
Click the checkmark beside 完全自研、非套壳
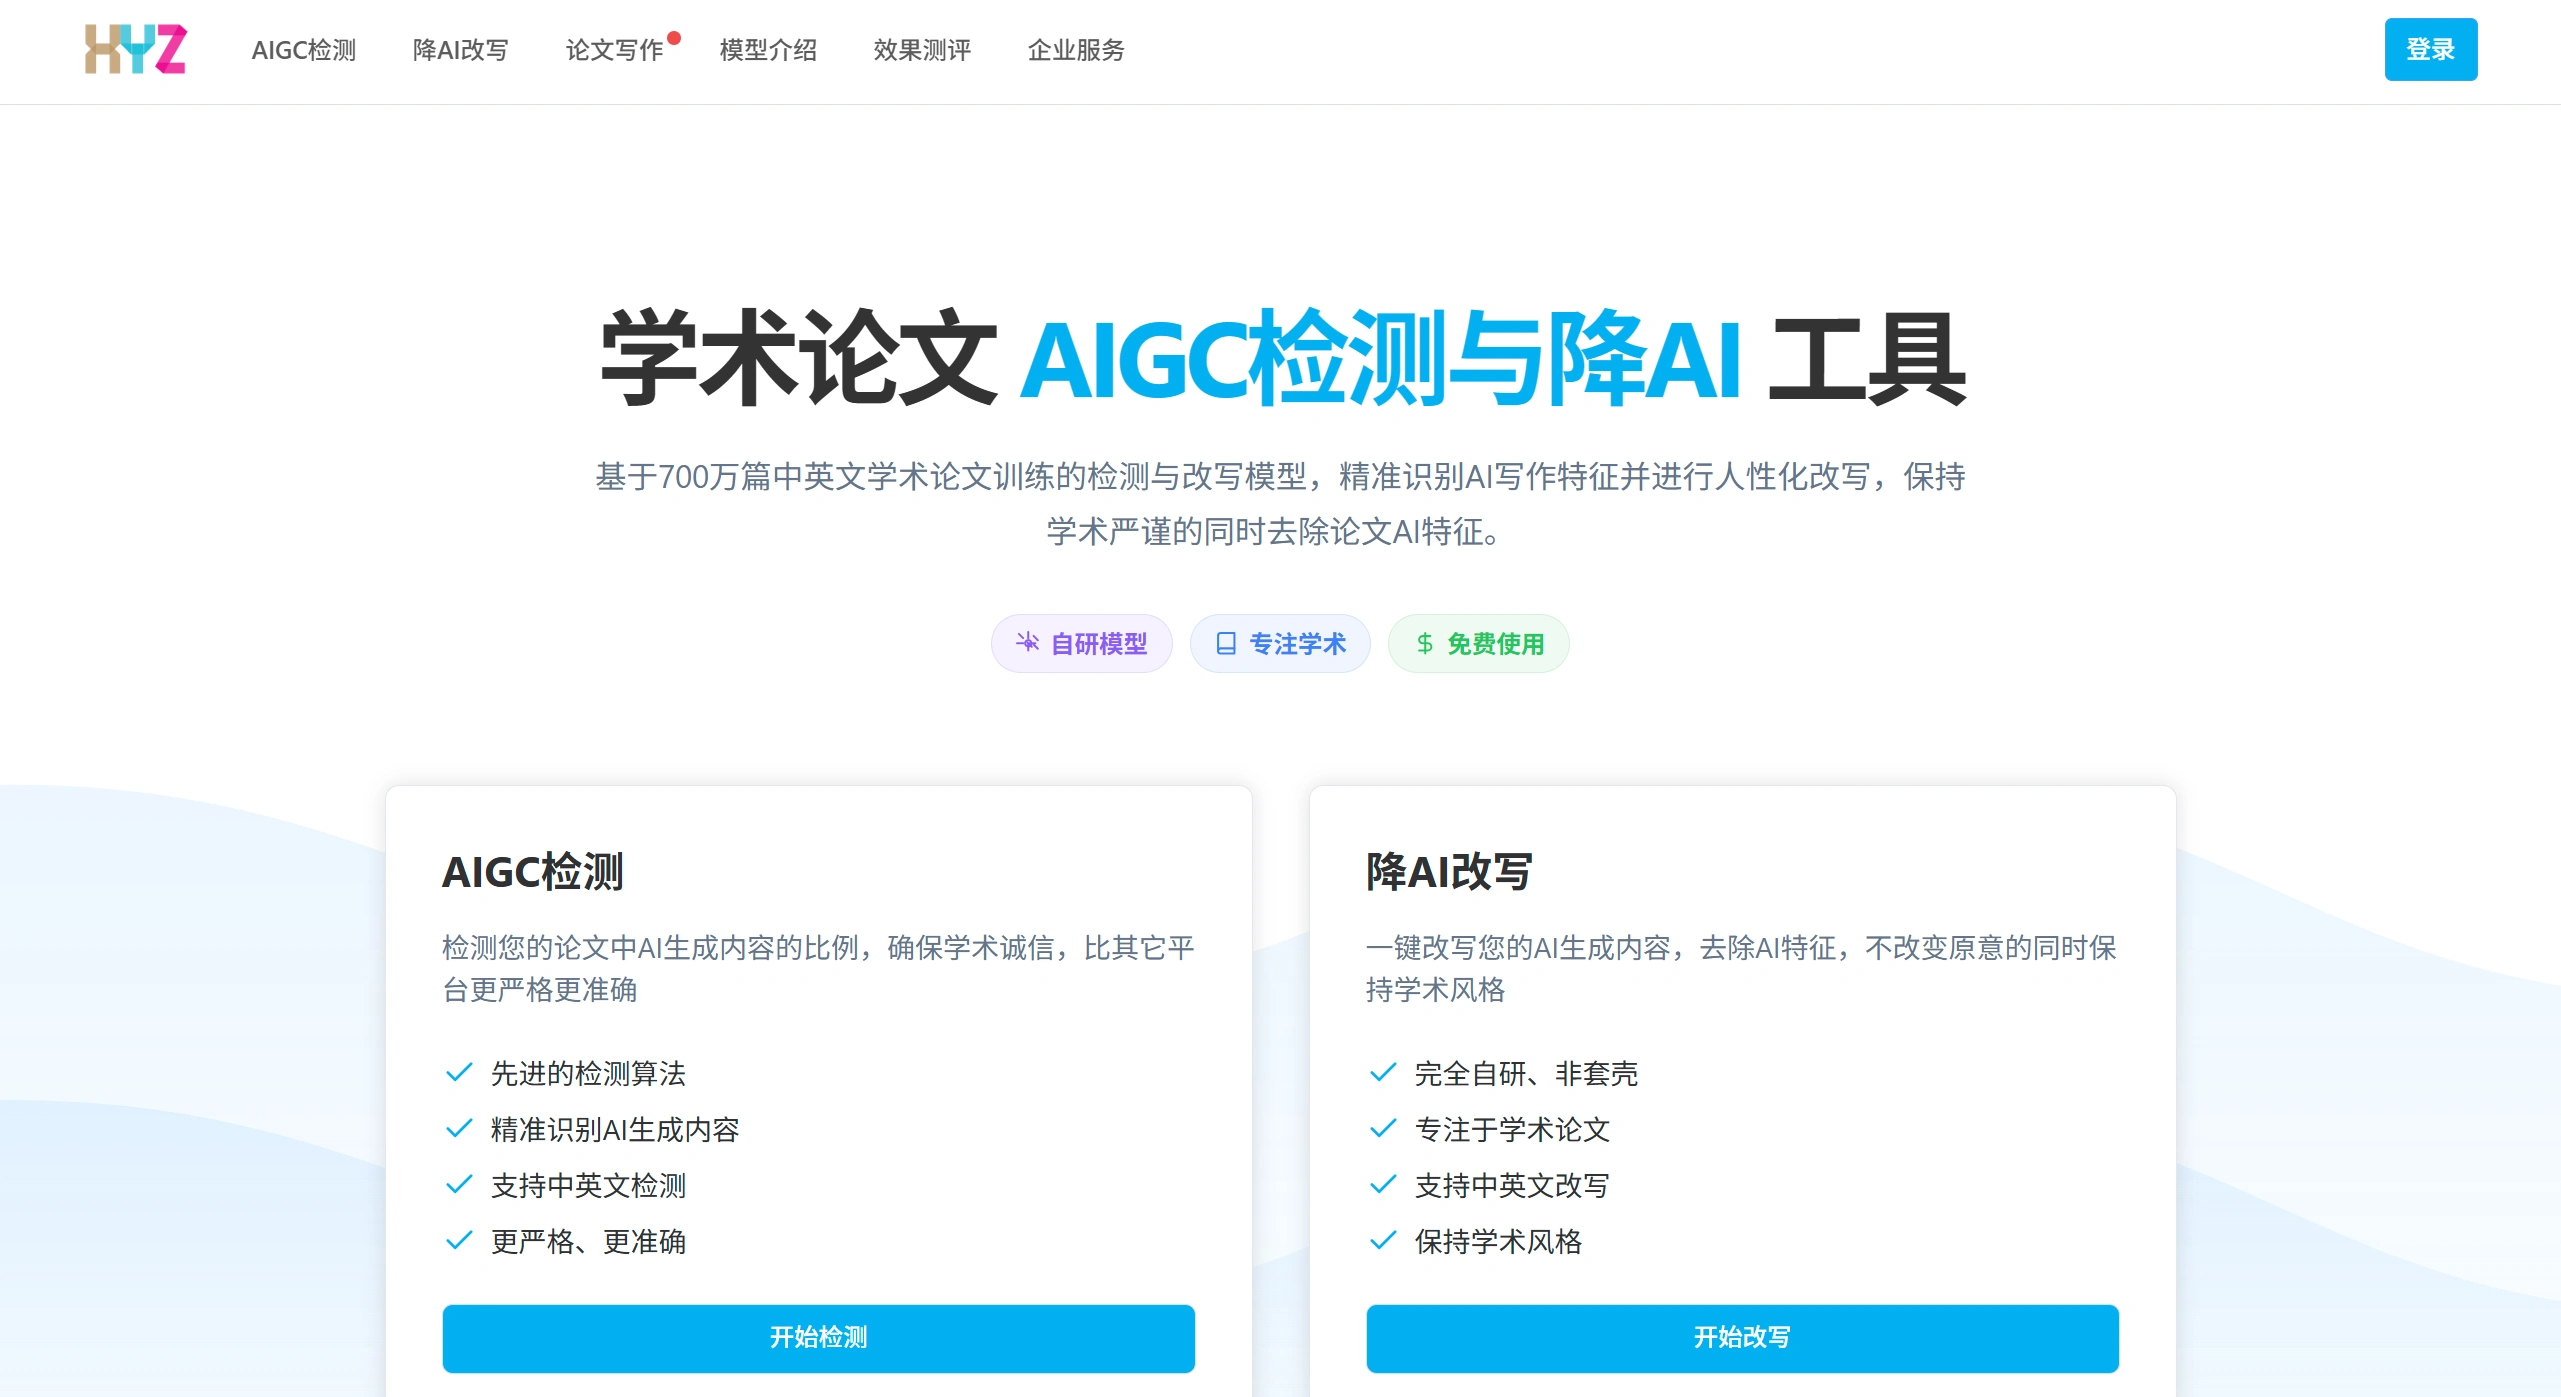pos(1383,1072)
